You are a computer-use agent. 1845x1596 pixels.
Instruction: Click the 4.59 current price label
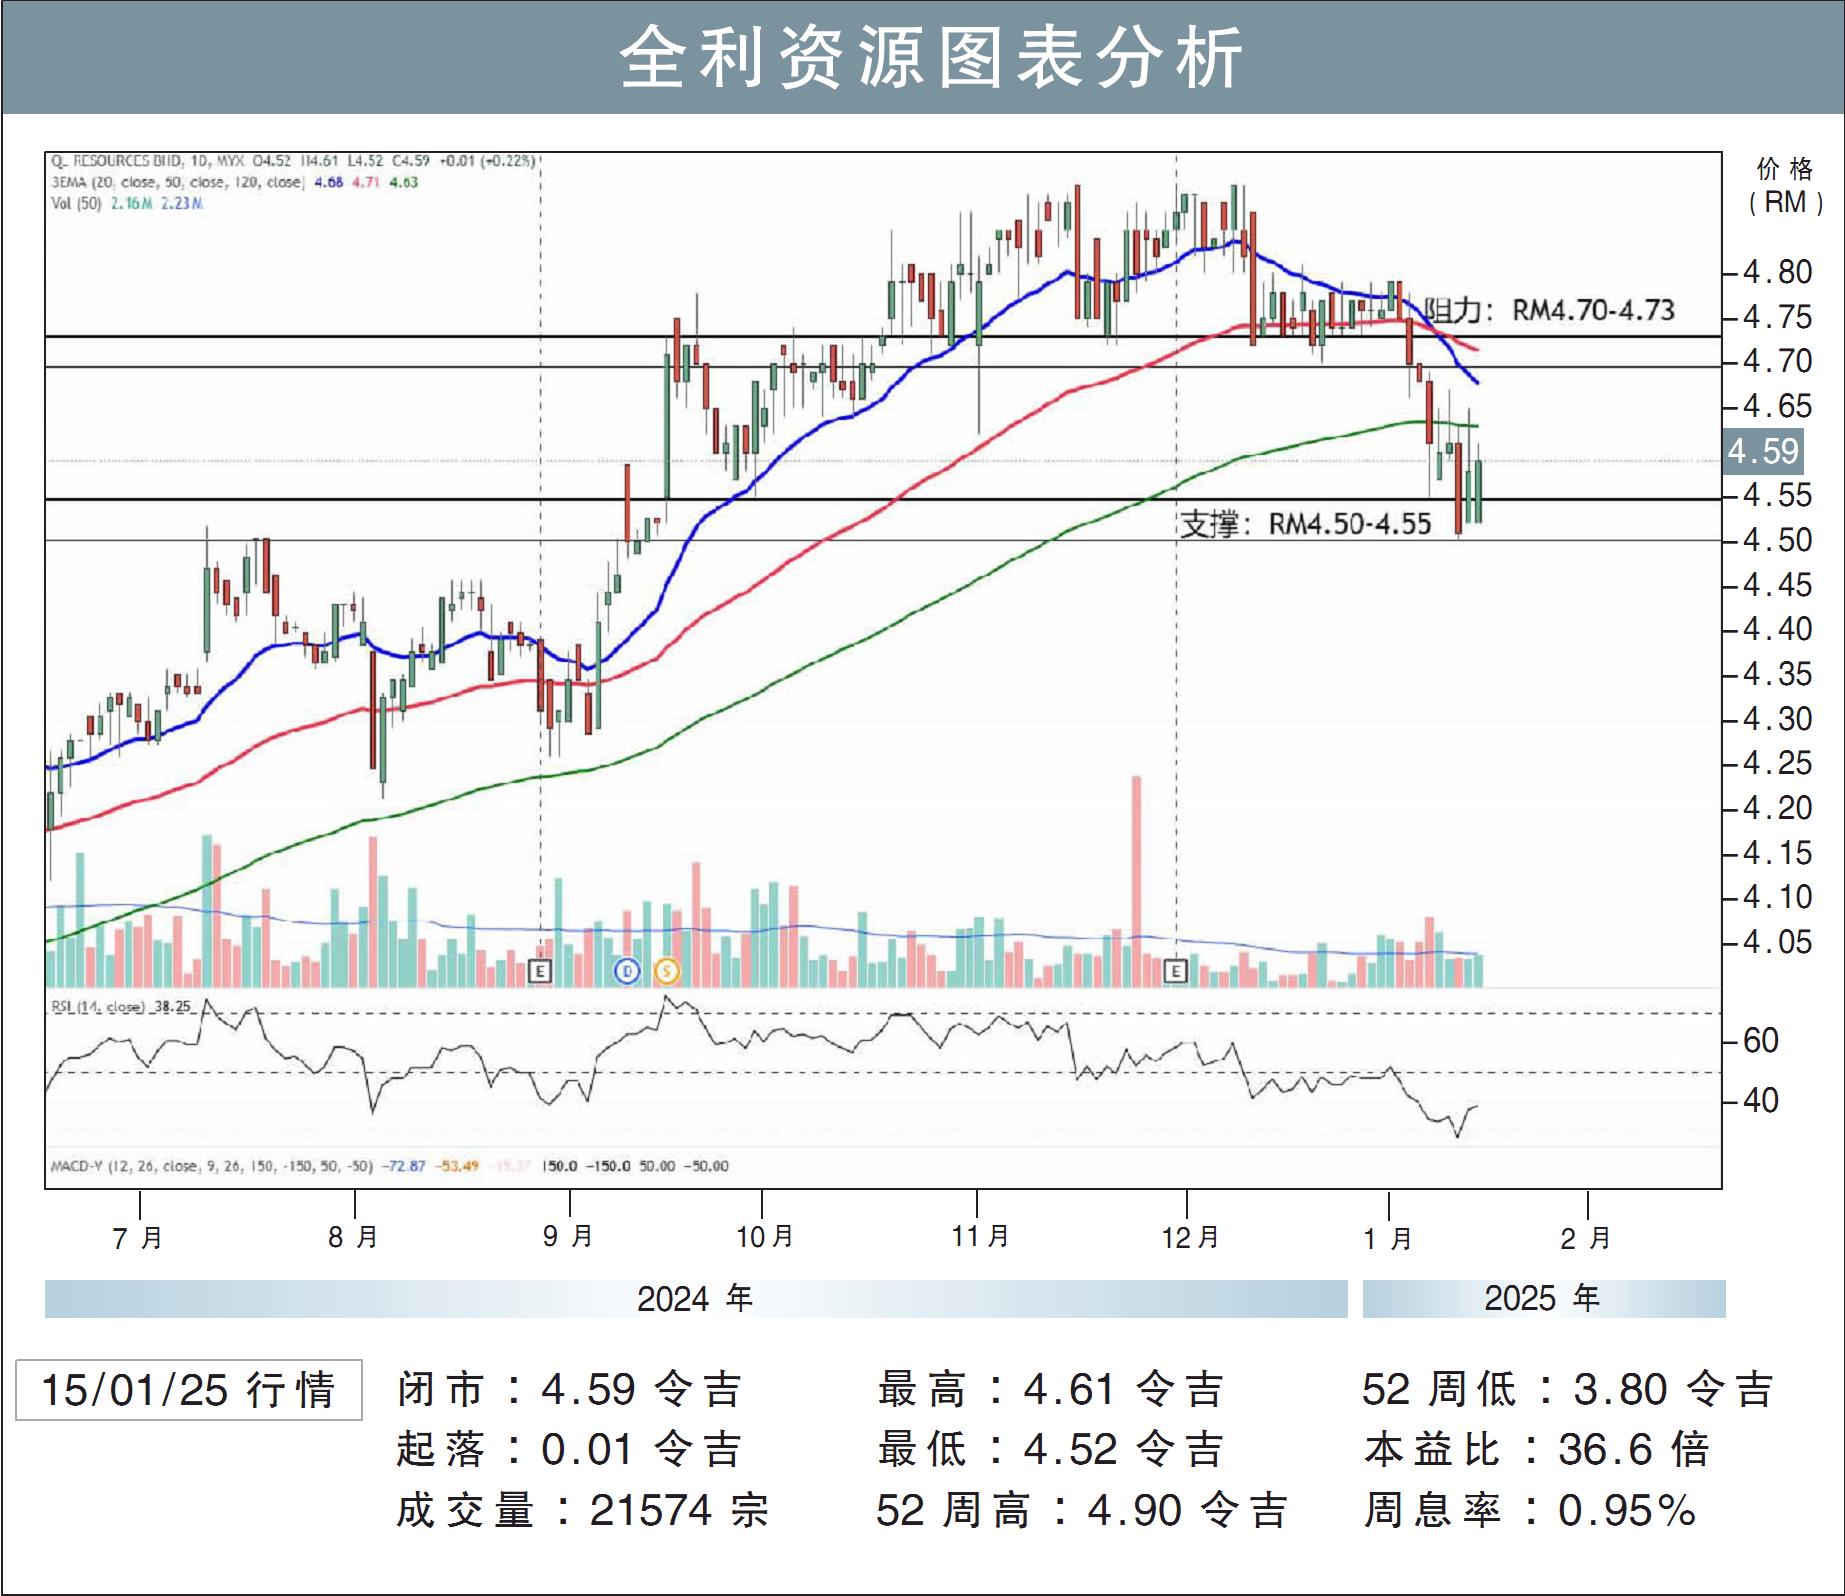[x=1764, y=451]
